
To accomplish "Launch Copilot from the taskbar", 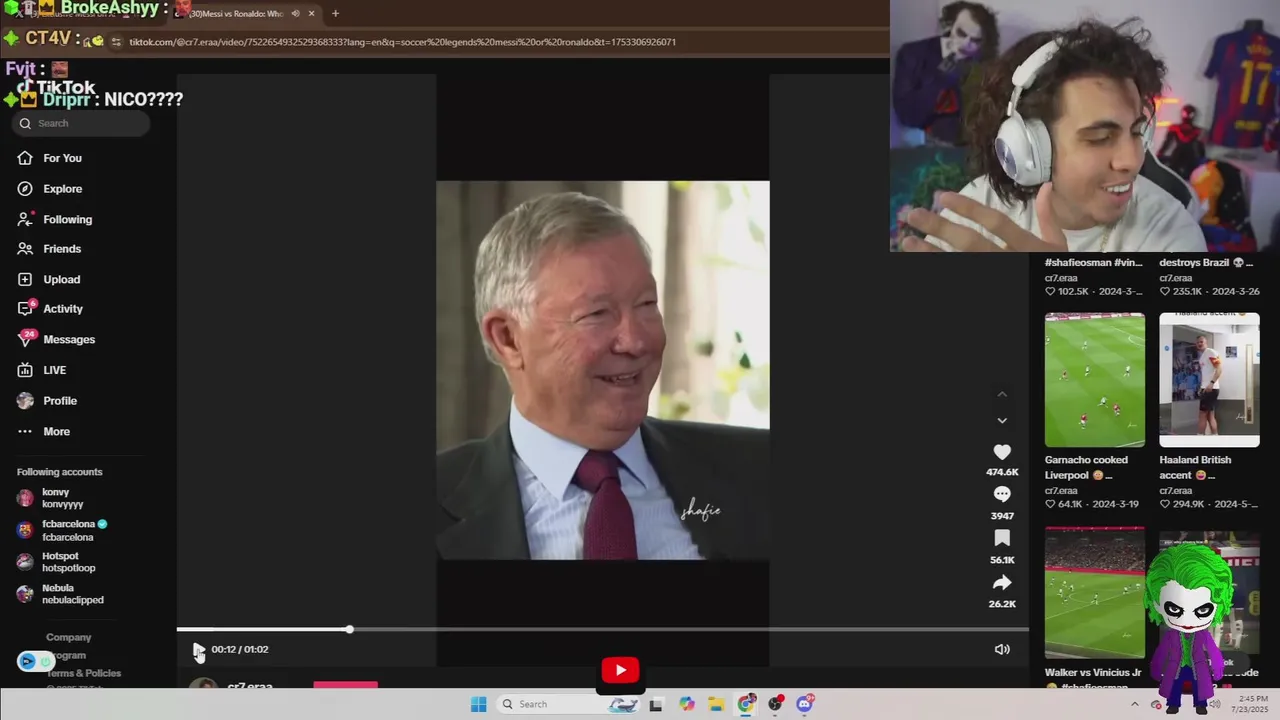I will coord(686,704).
